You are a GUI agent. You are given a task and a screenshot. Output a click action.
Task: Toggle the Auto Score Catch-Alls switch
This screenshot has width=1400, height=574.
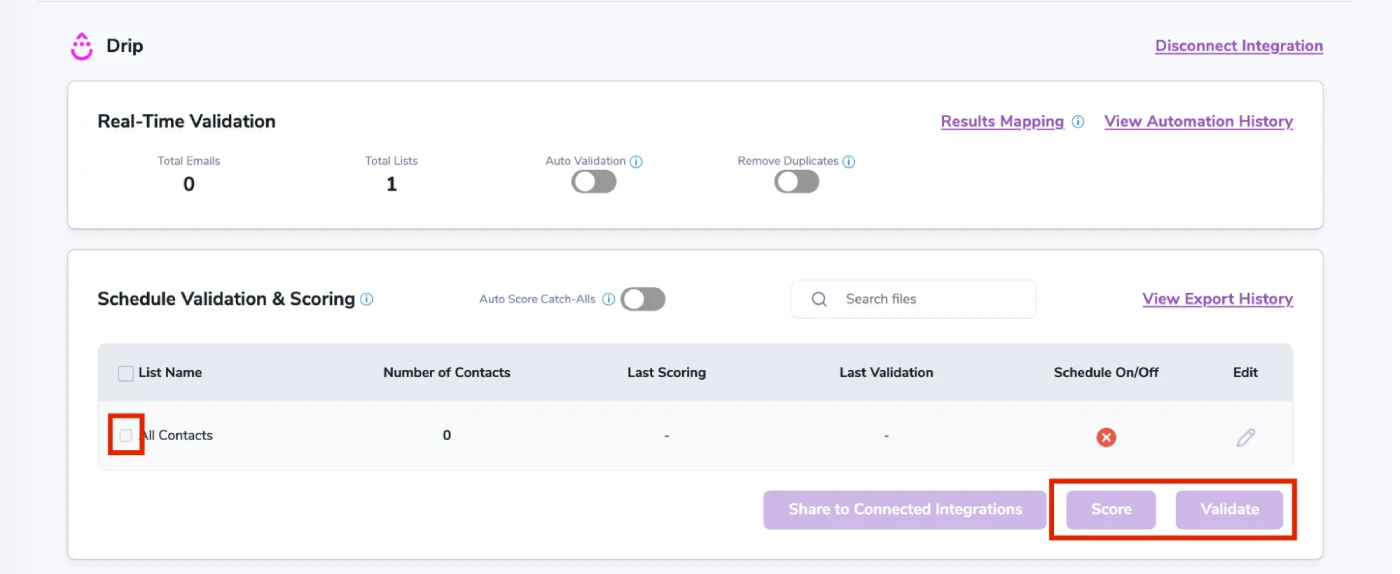pos(643,299)
